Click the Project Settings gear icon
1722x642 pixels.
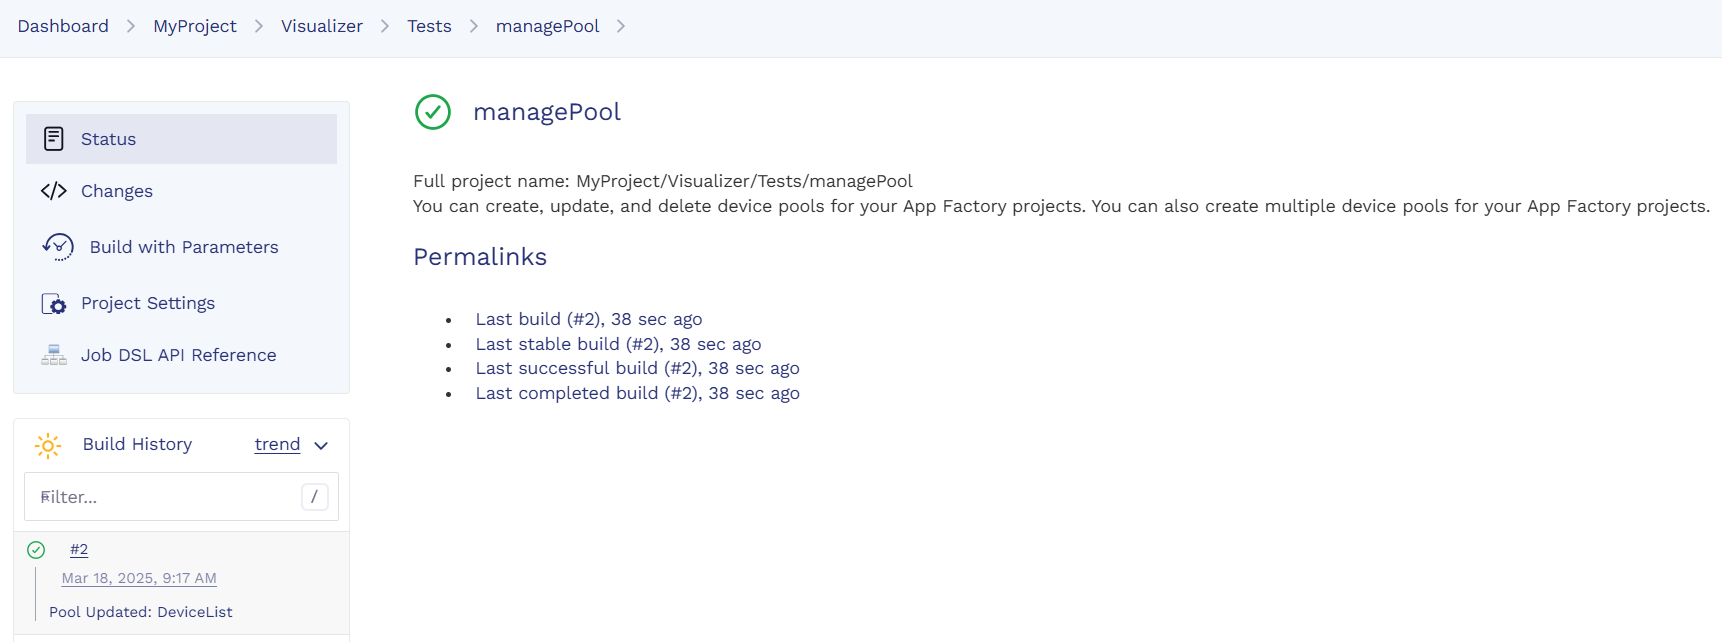click(x=54, y=304)
